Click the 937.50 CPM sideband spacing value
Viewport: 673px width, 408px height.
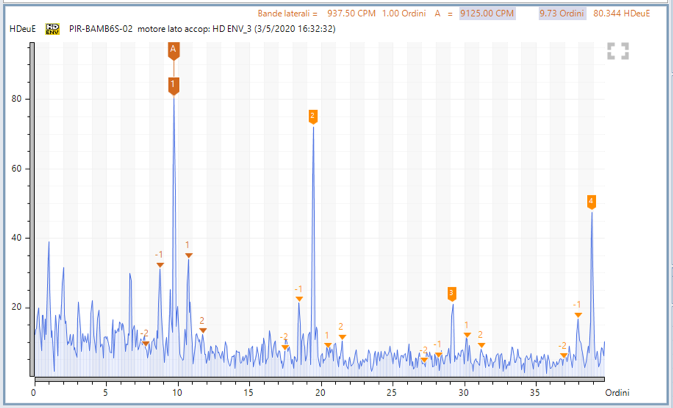pos(349,14)
